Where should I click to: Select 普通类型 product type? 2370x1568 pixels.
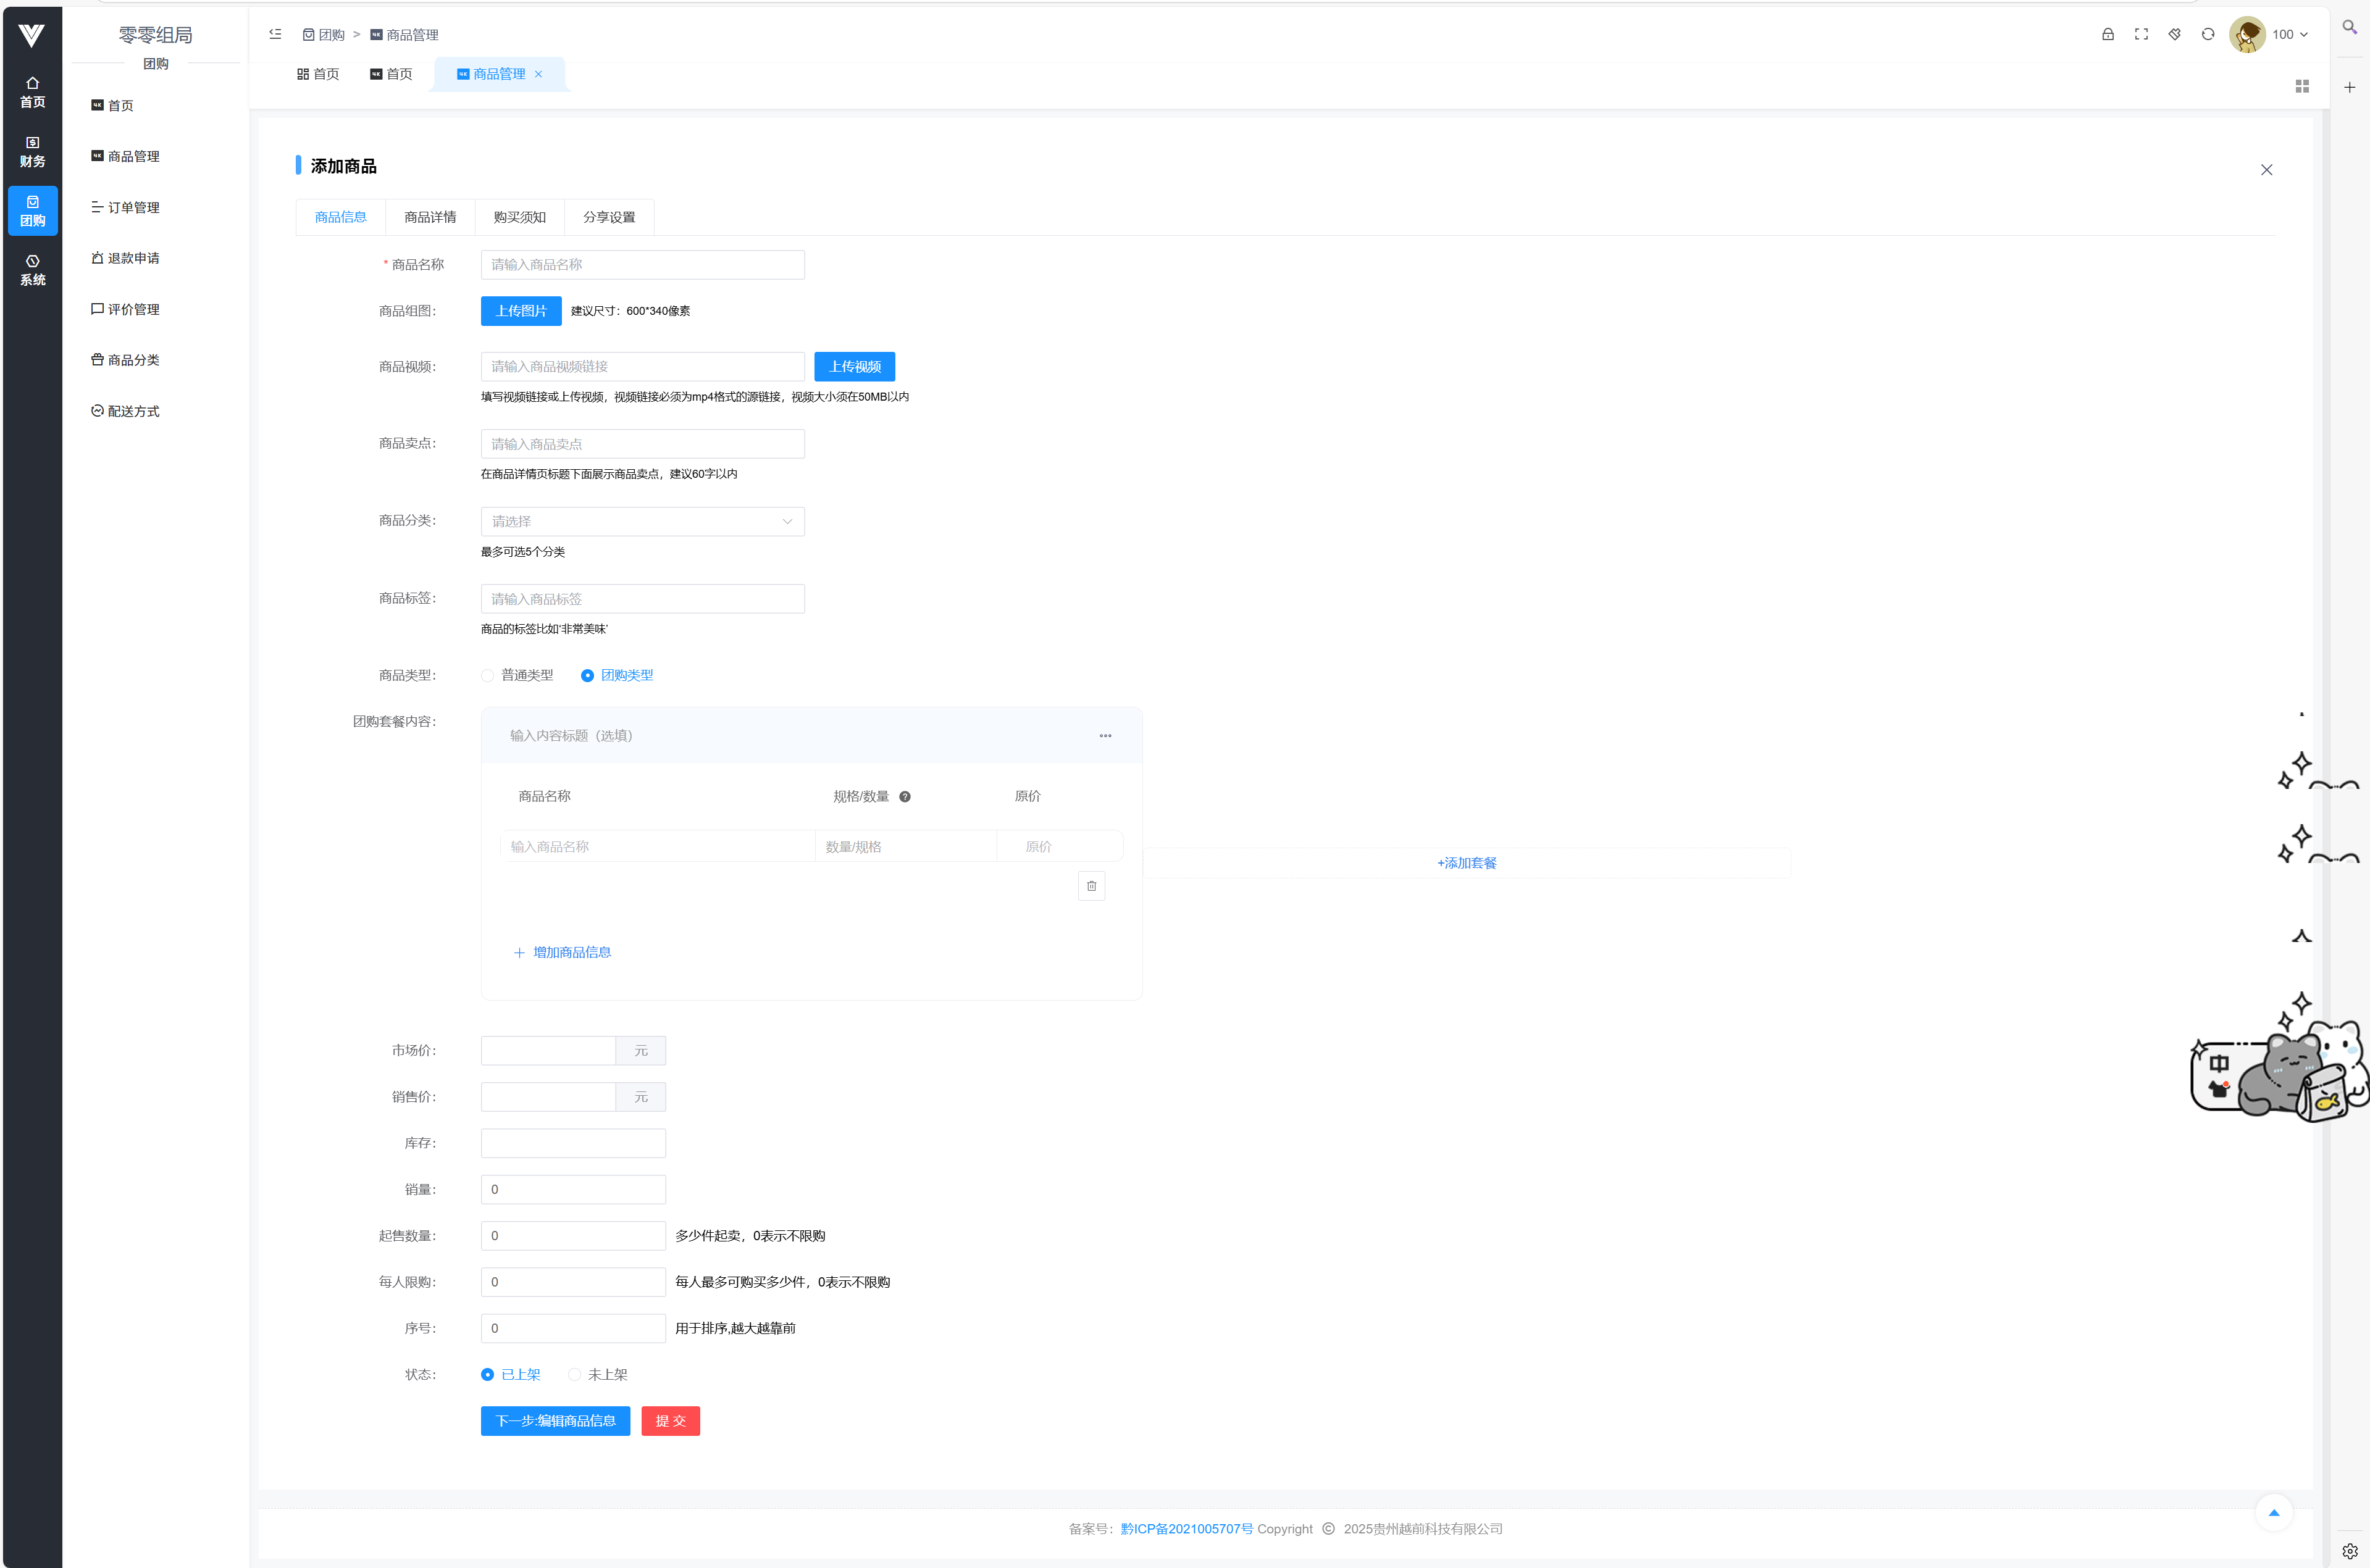click(488, 676)
